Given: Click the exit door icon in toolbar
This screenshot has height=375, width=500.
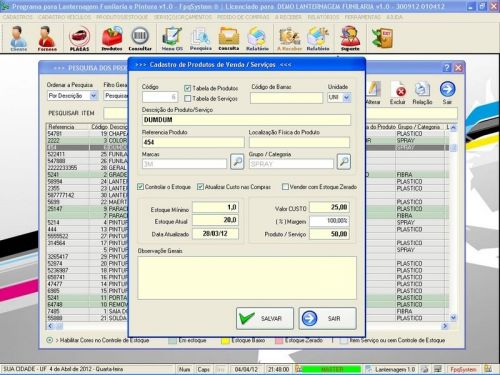Looking at the screenshot, I should pos(383,38).
